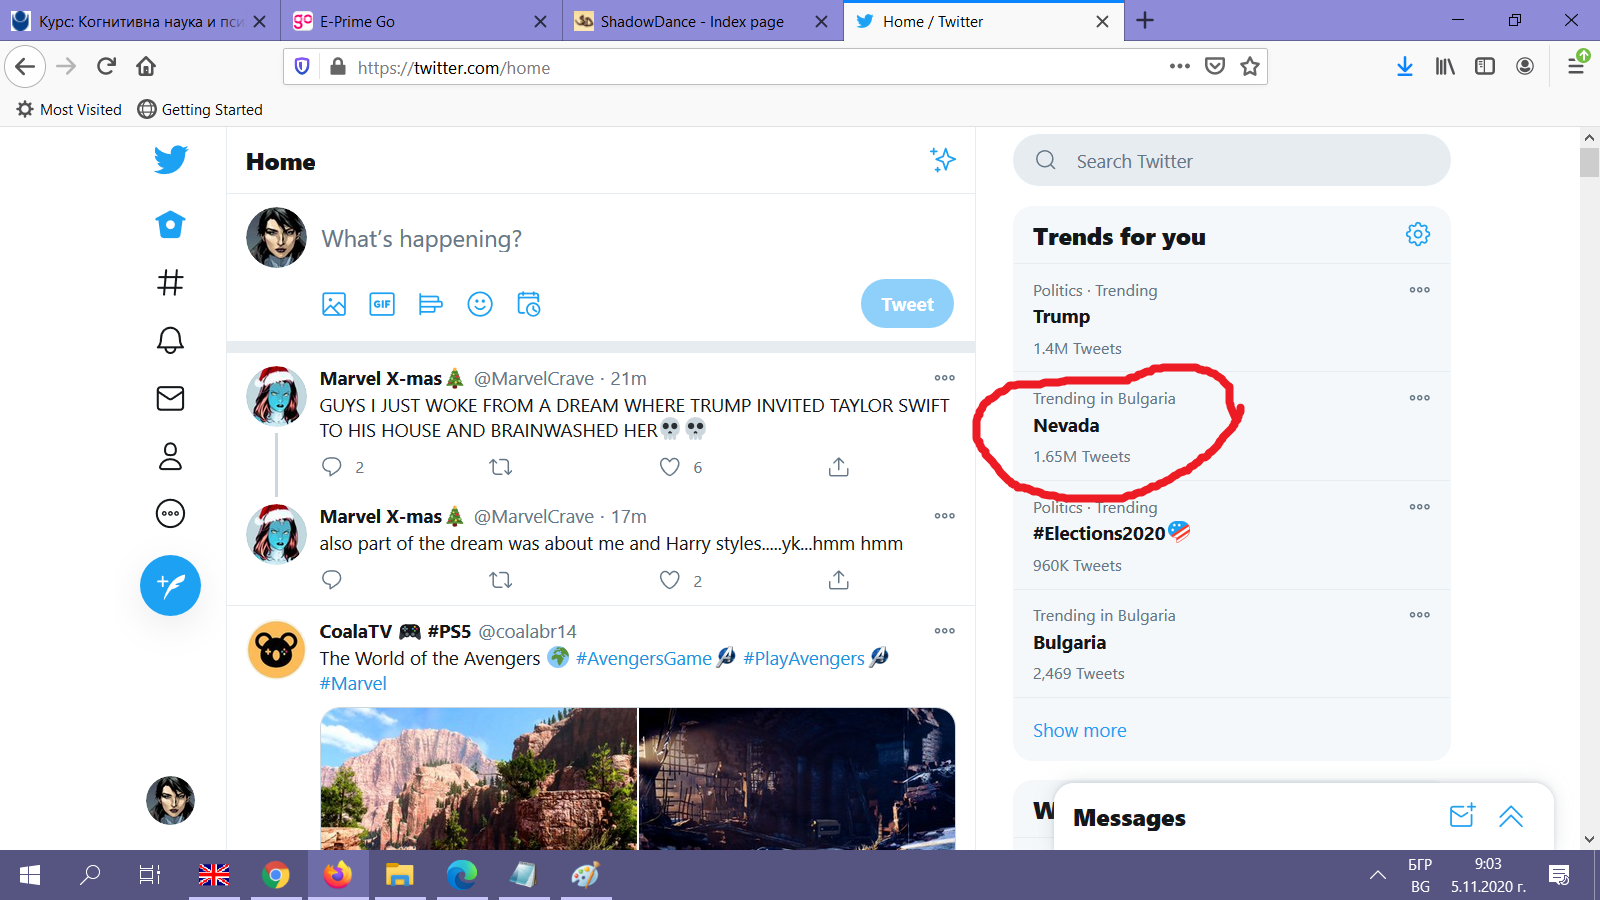Reply to the Harry styles dream tweet
Viewport: 1600px width, 900px height.
tap(332, 580)
